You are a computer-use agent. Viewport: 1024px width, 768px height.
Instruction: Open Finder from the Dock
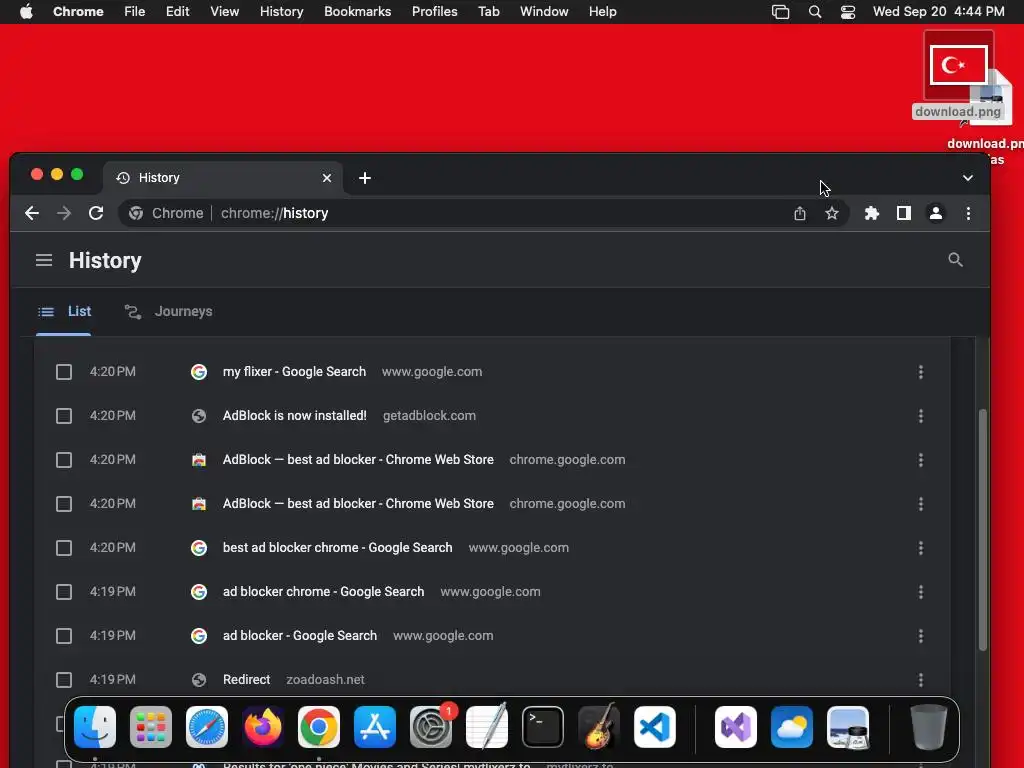[95, 727]
